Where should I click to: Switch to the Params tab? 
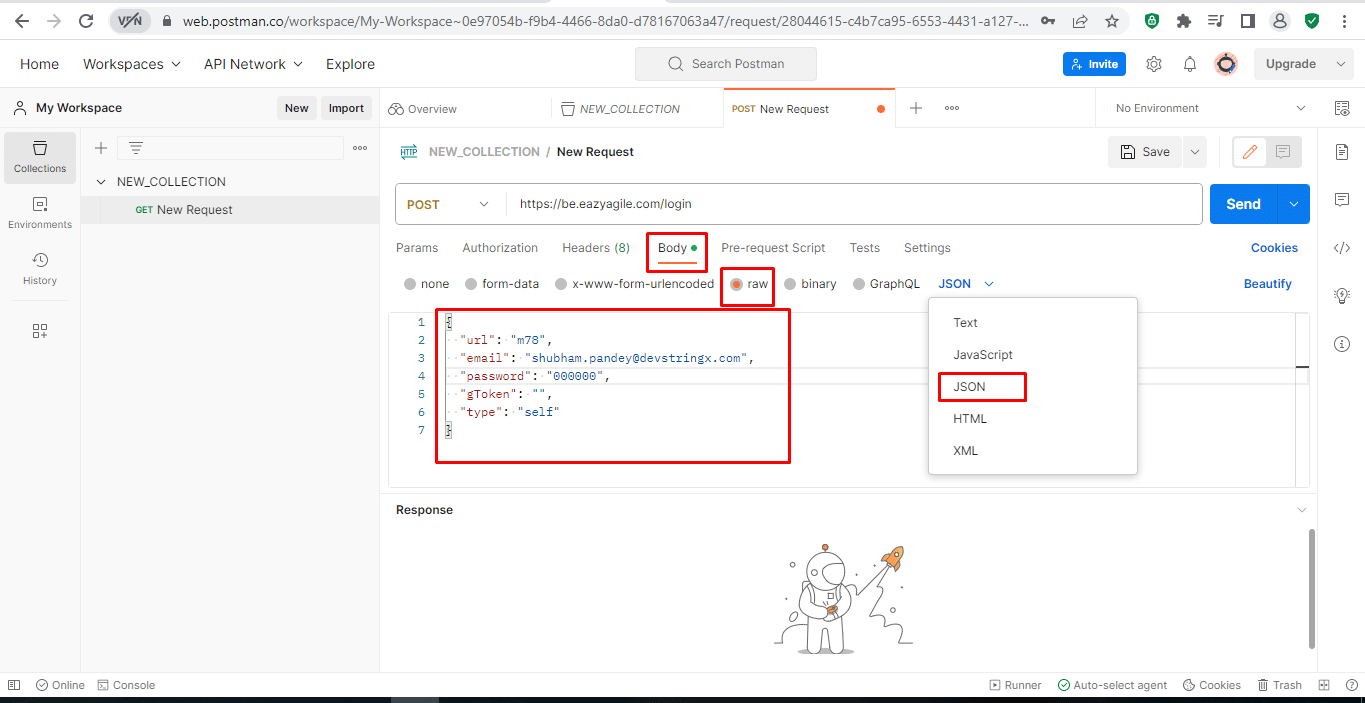point(417,248)
